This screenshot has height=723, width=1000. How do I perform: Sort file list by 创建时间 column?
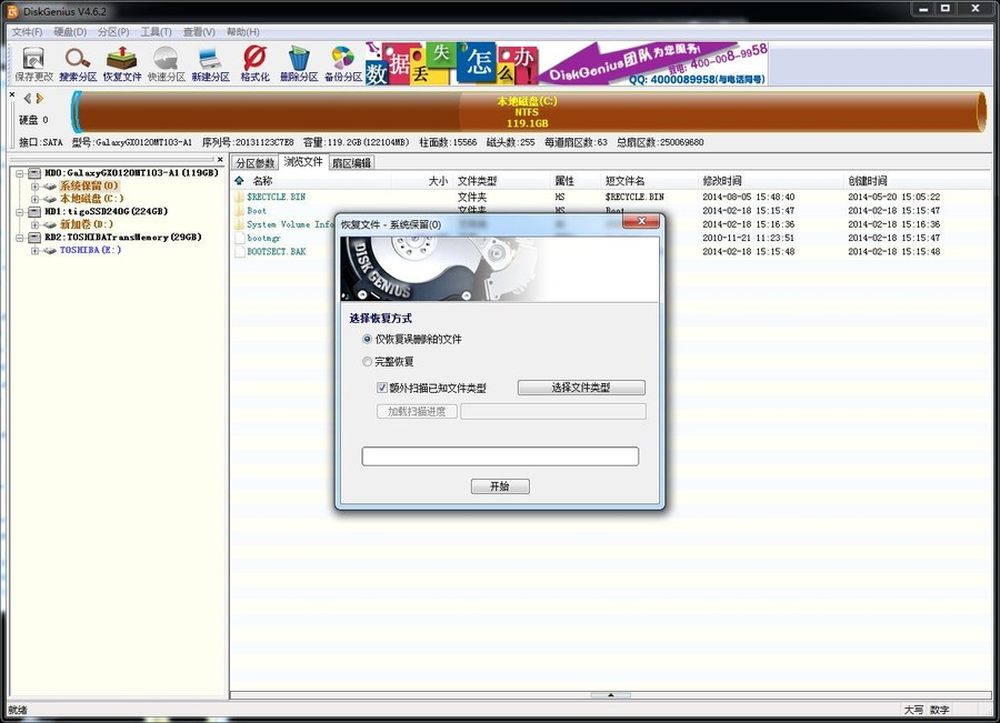pyautogui.click(x=867, y=180)
